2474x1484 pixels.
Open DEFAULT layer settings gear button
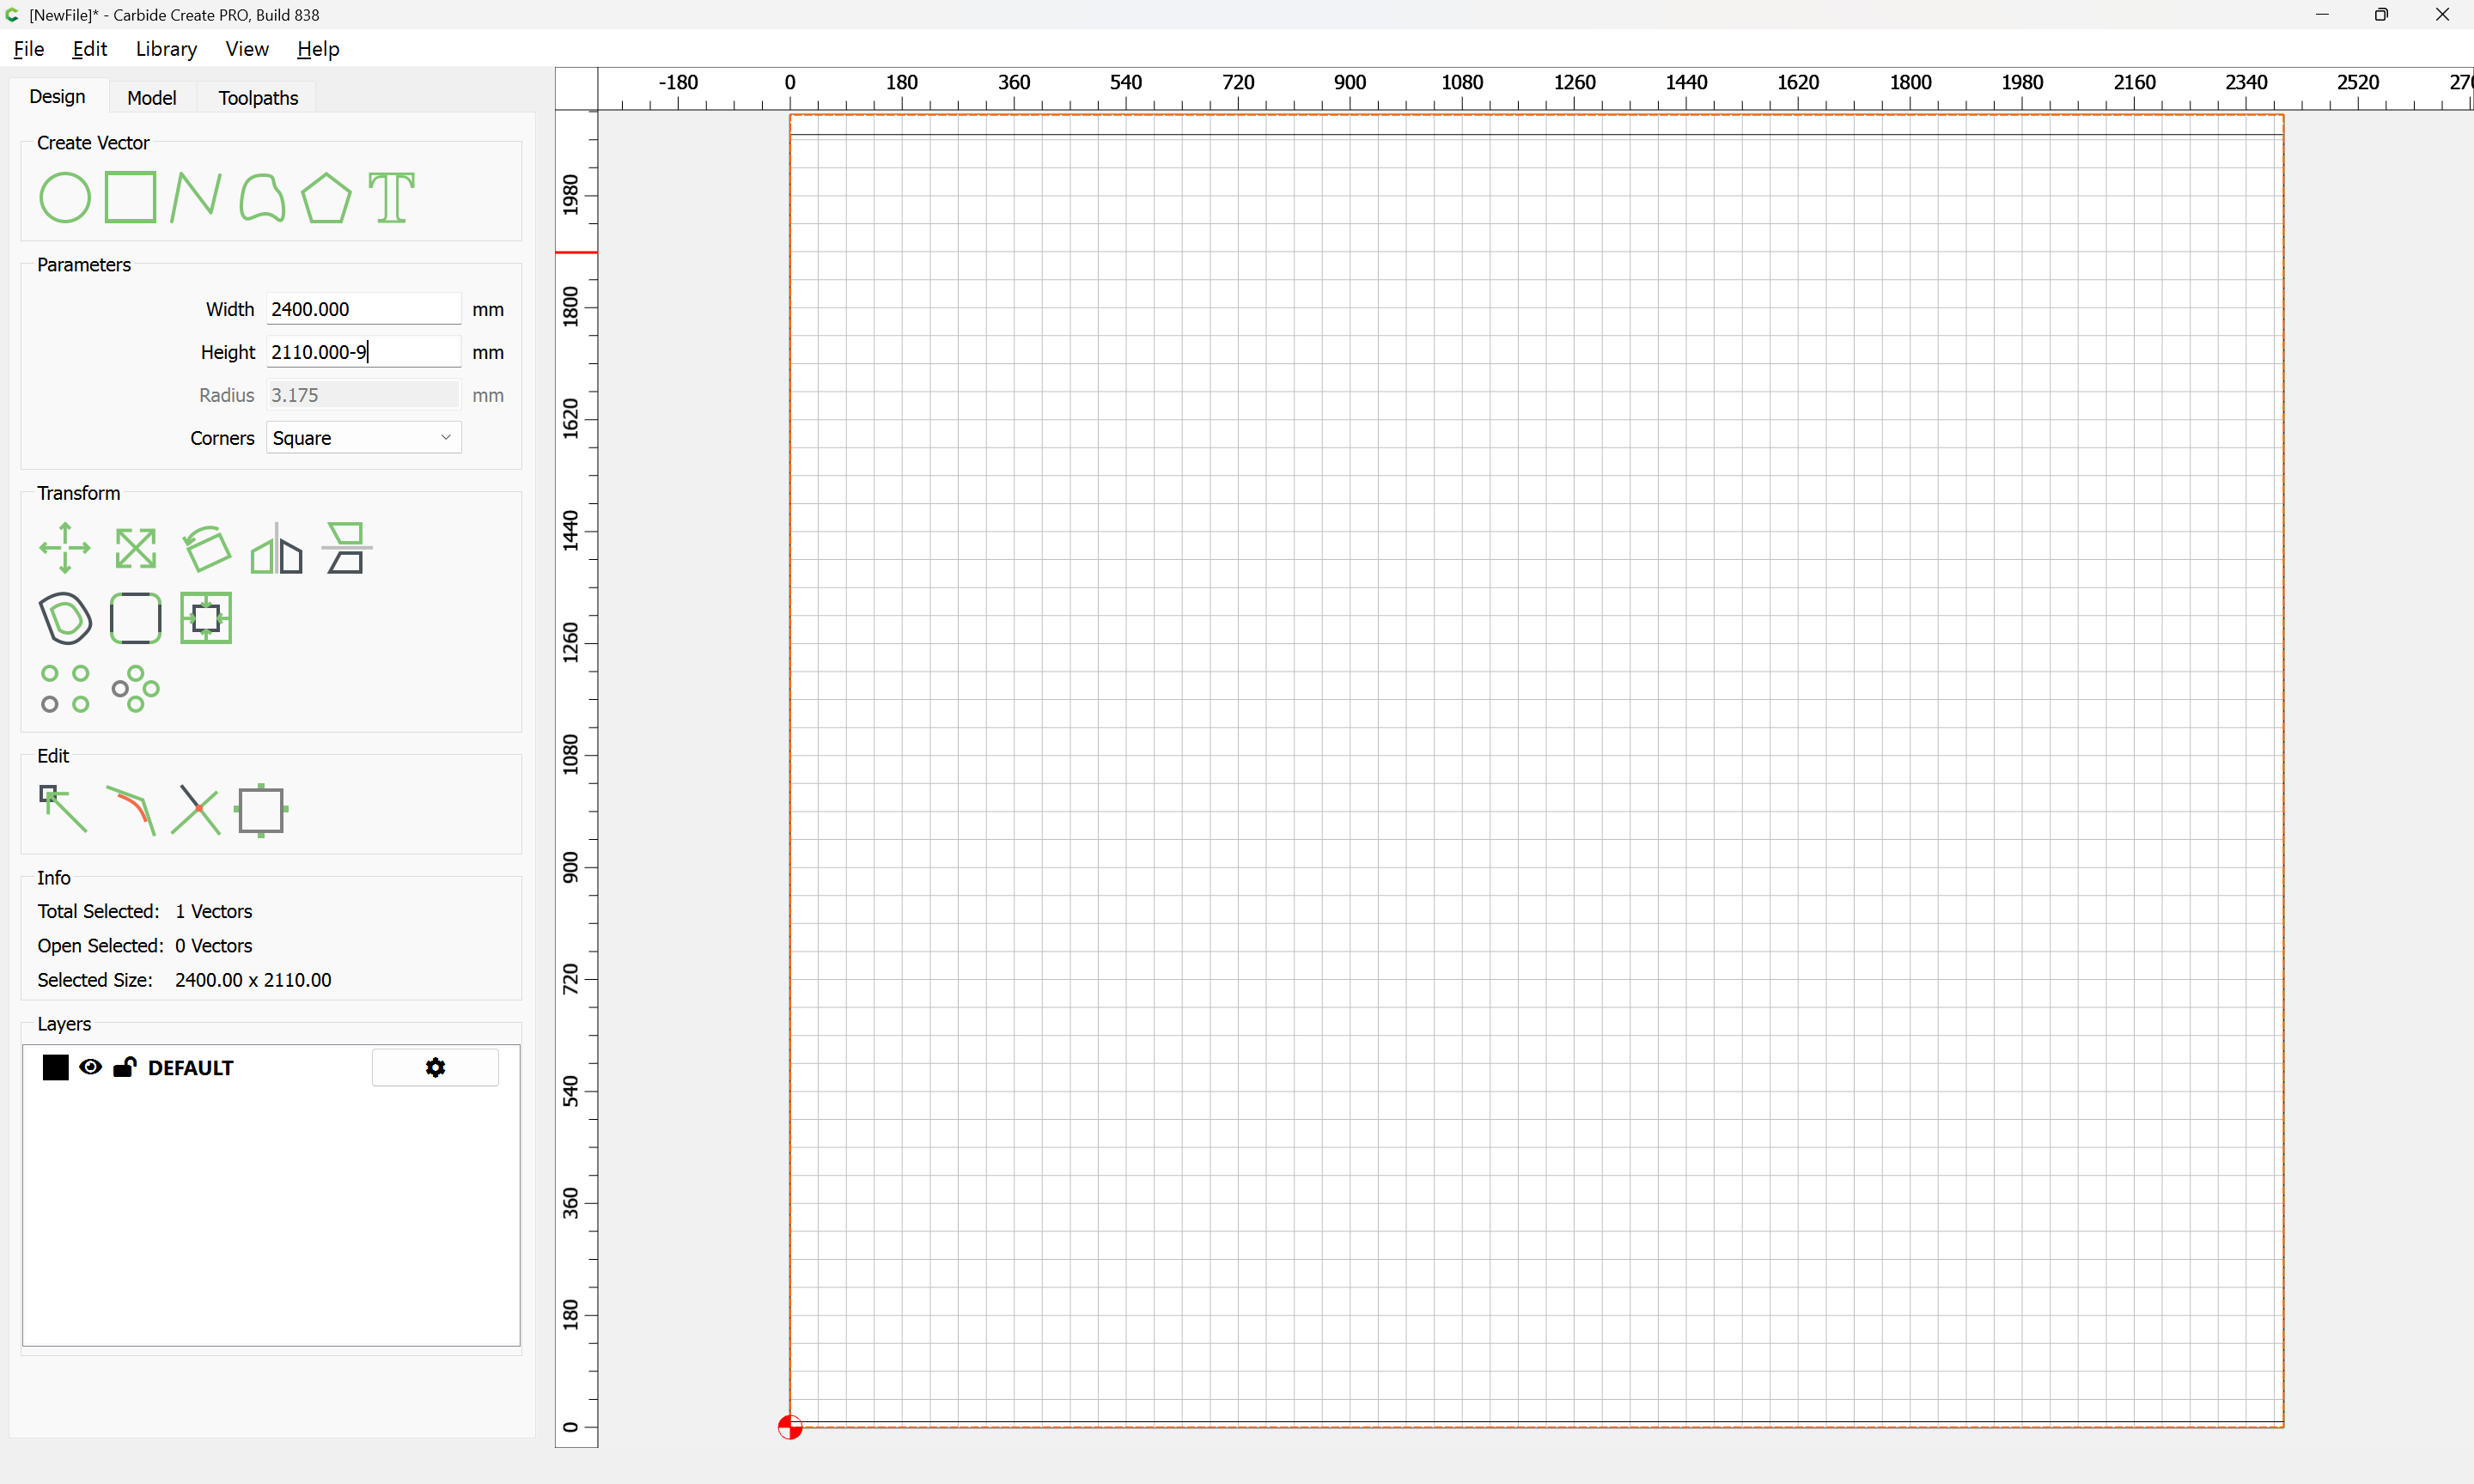tap(435, 1067)
